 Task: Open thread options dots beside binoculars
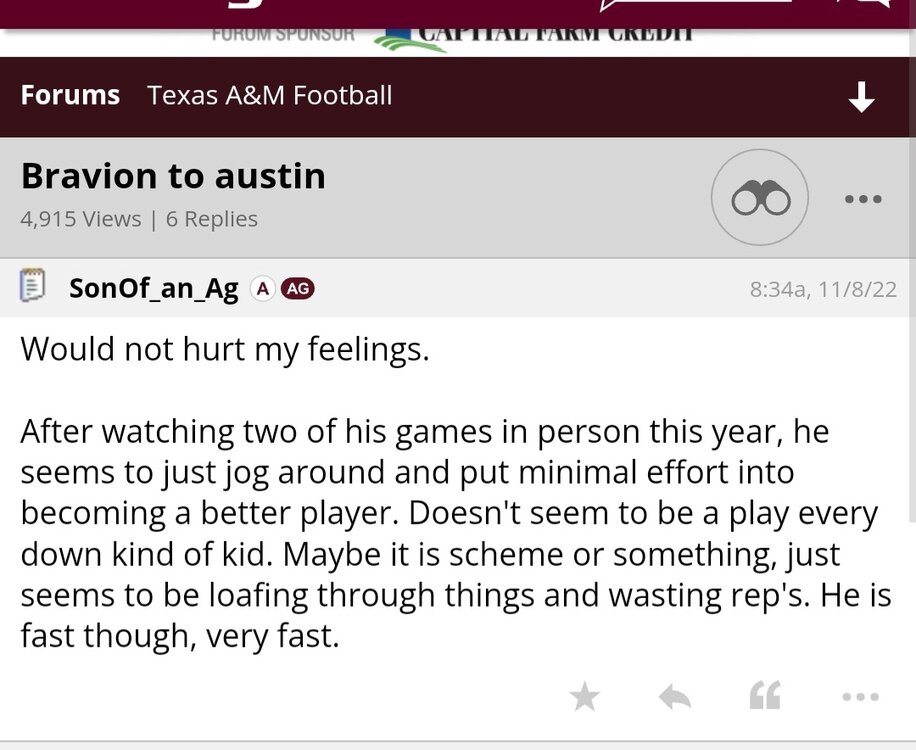pyautogui.click(x=862, y=199)
